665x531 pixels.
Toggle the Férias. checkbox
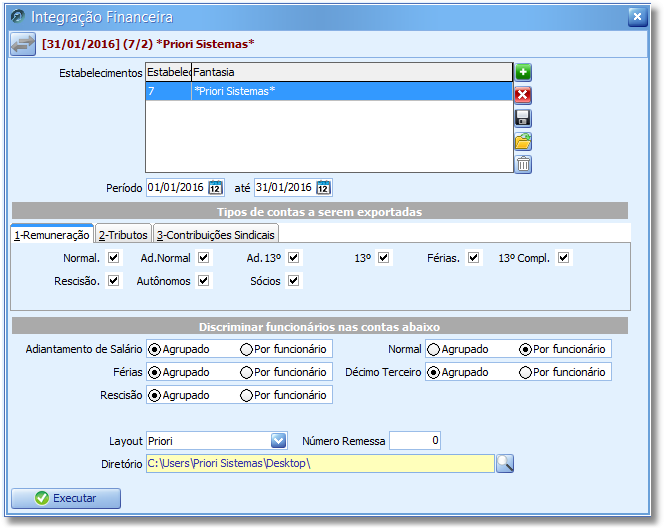point(473,257)
